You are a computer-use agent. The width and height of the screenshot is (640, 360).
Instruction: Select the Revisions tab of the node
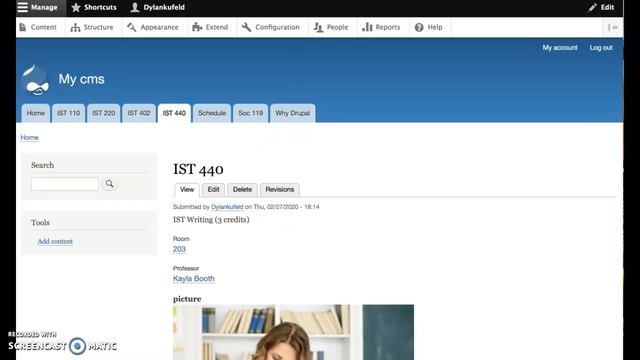tap(280, 189)
